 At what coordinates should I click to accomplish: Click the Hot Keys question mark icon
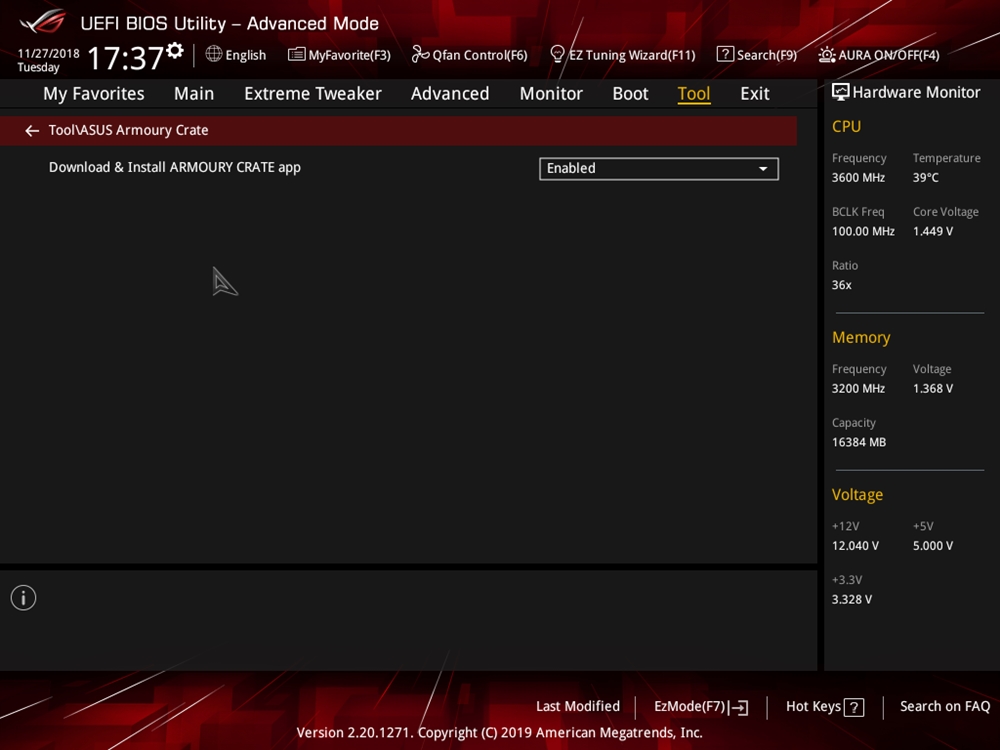[854, 707]
